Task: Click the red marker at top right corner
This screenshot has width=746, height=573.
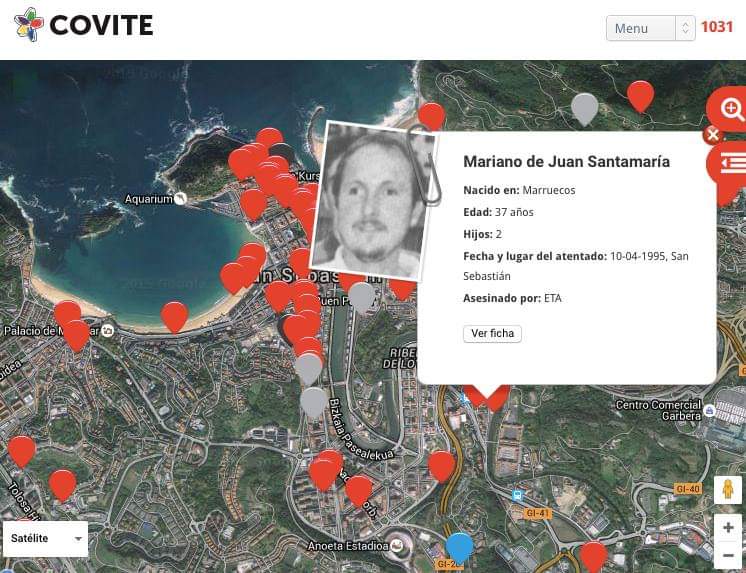Action: (x=640, y=96)
